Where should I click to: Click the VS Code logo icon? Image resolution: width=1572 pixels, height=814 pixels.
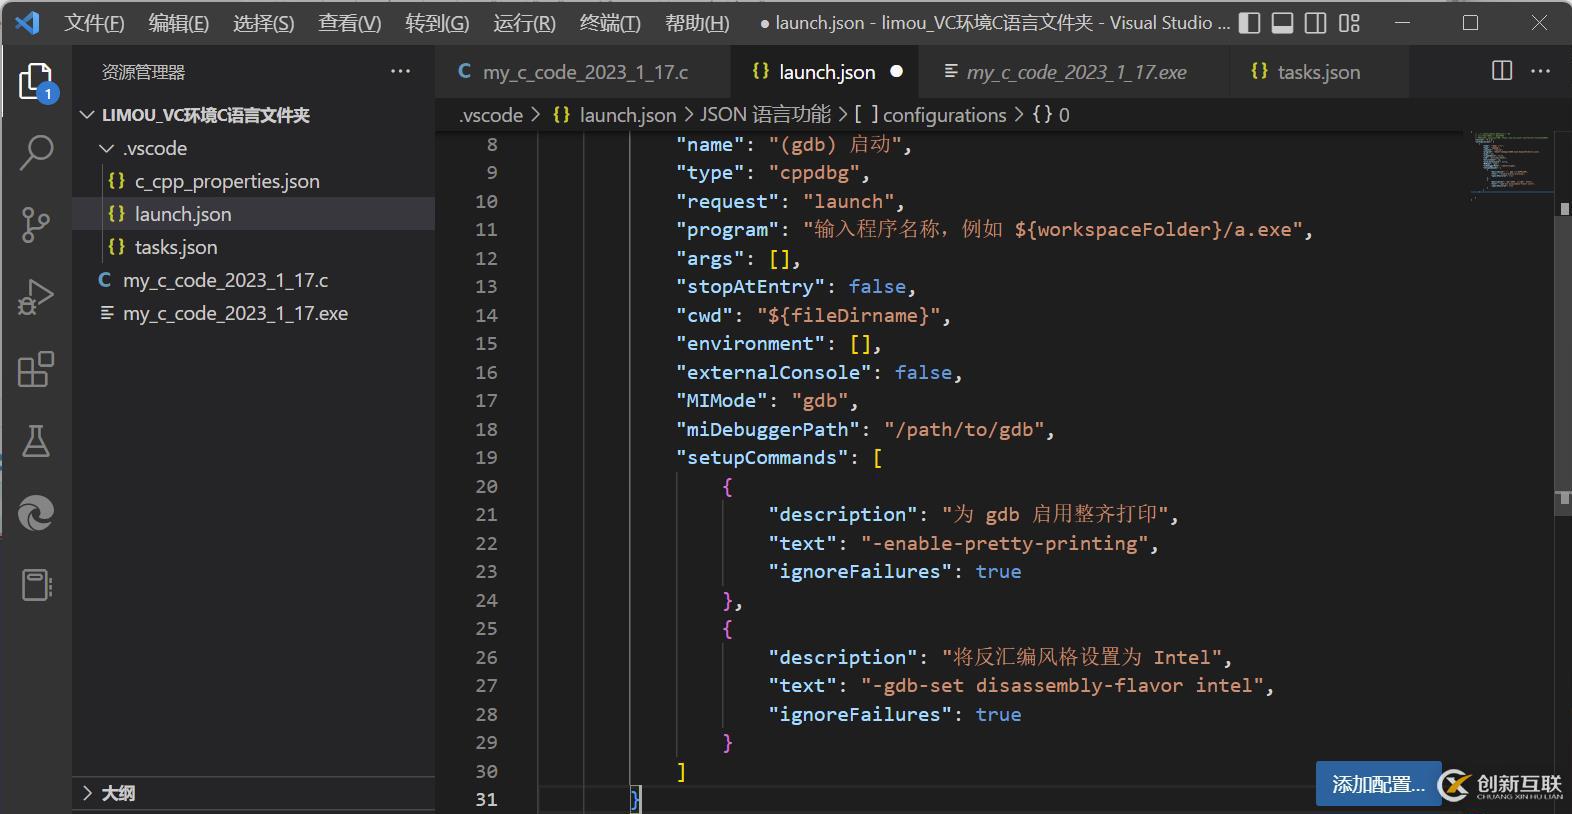pos(28,22)
